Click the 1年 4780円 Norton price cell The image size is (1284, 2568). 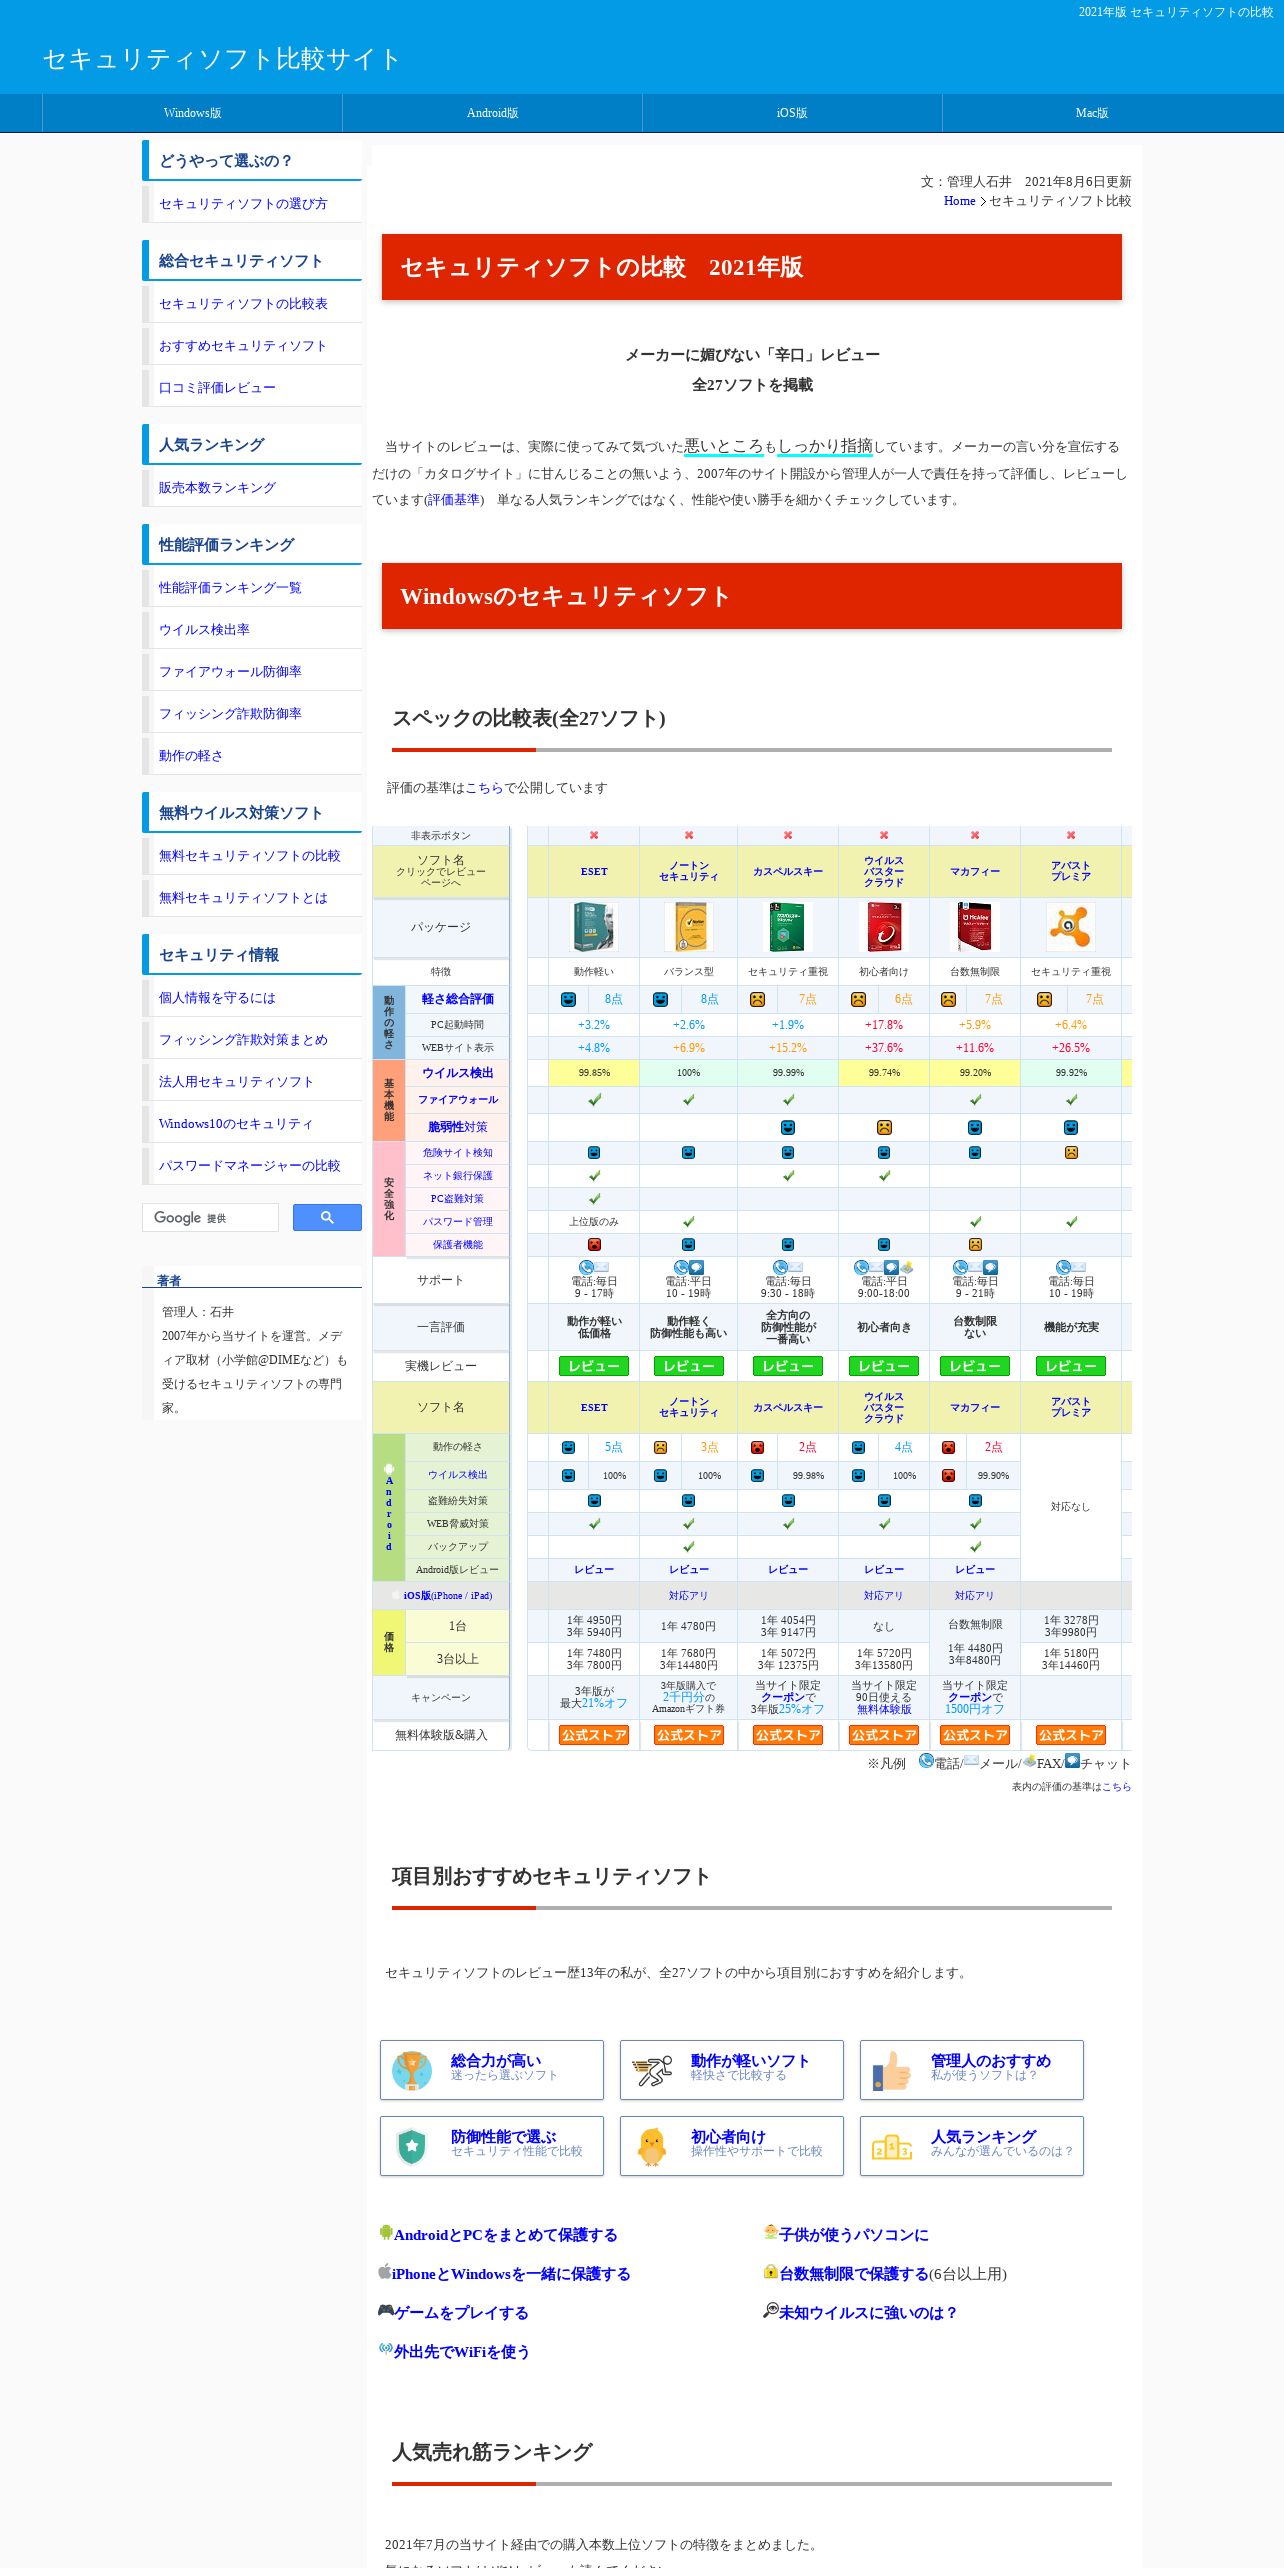(x=689, y=1626)
